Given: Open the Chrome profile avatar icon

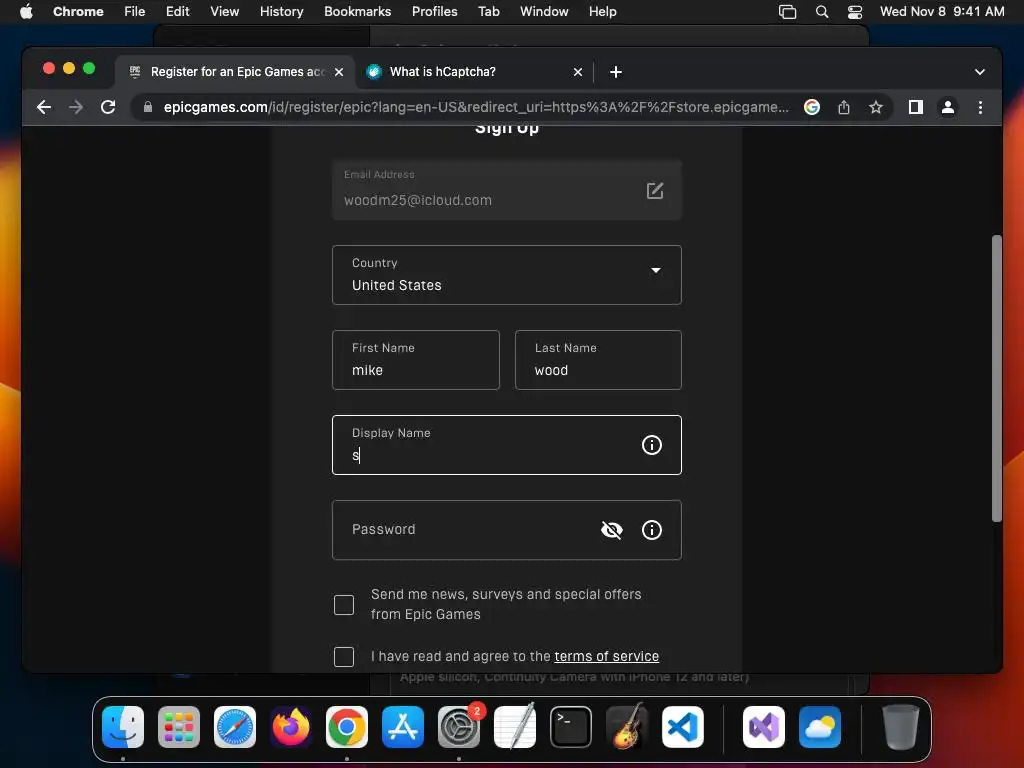Looking at the screenshot, I should tap(948, 107).
